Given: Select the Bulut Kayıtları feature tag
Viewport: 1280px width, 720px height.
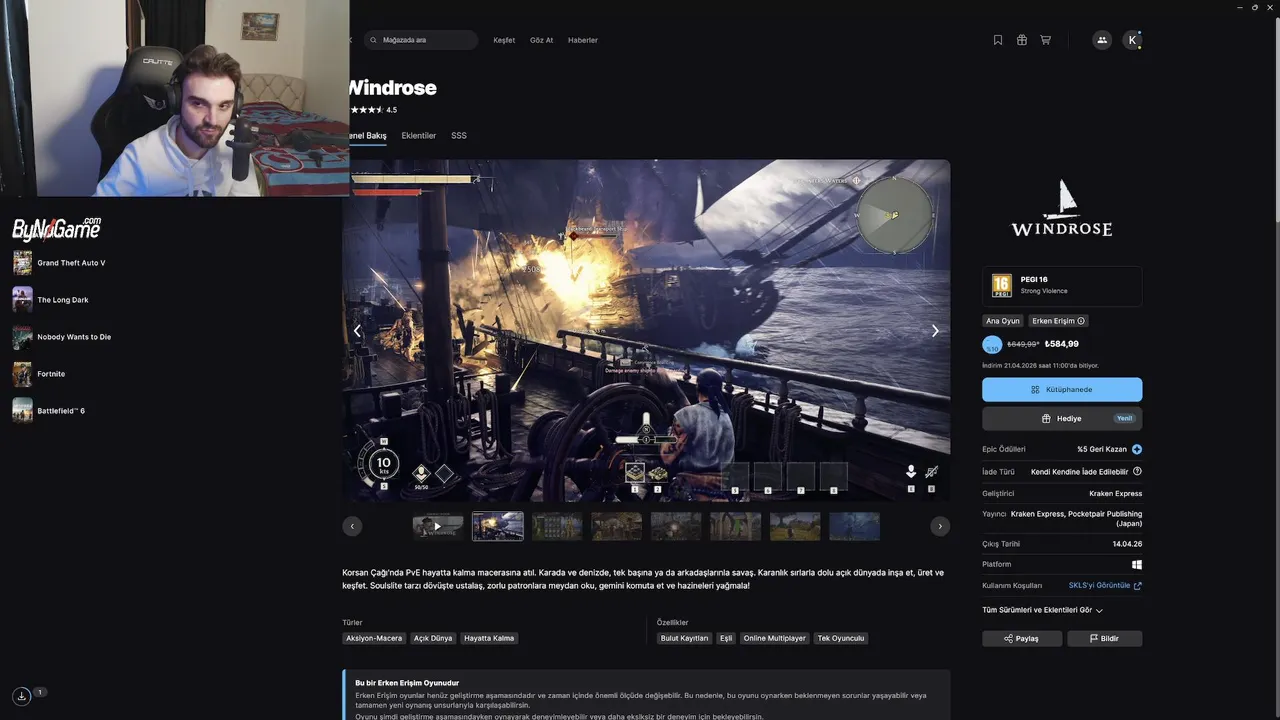Looking at the screenshot, I should pos(684,638).
